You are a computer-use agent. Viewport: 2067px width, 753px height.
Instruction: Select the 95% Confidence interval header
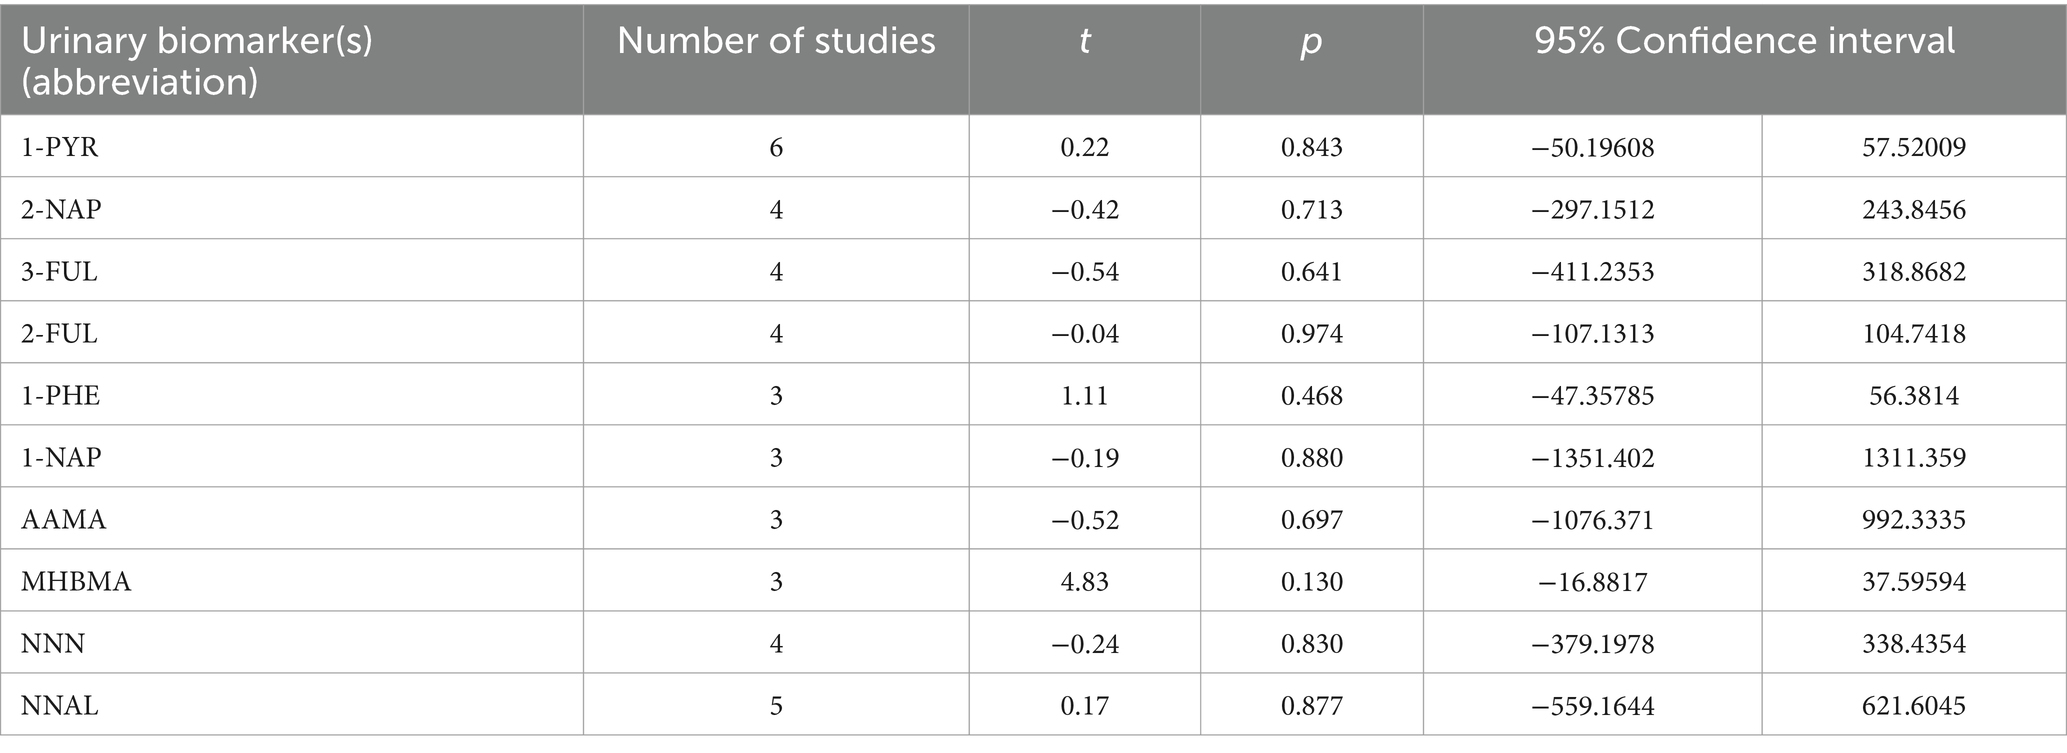coord(1744,41)
